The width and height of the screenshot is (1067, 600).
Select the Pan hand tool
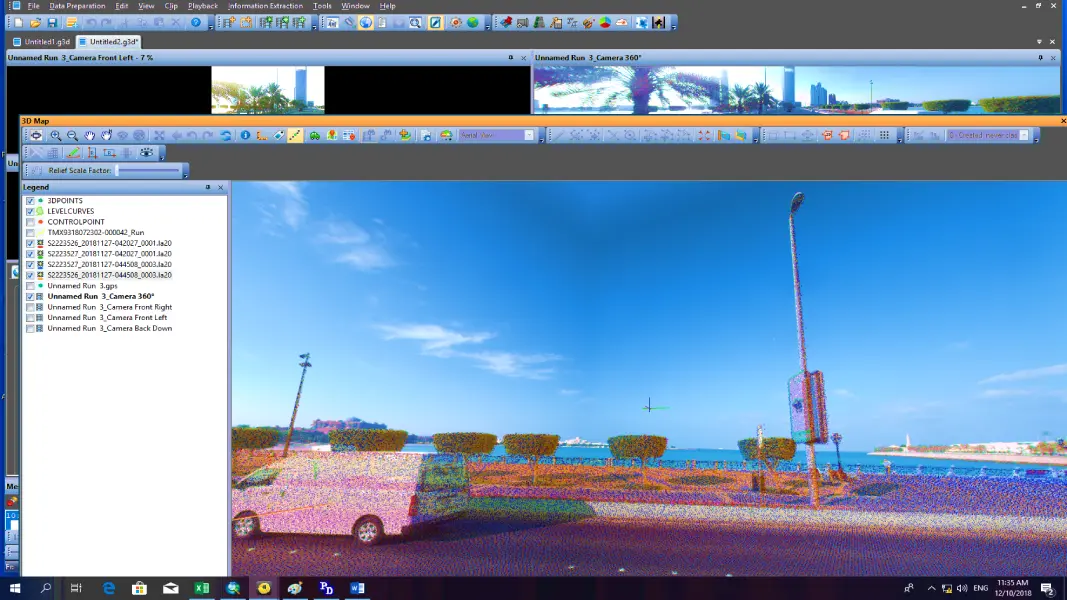pyautogui.click(x=90, y=136)
